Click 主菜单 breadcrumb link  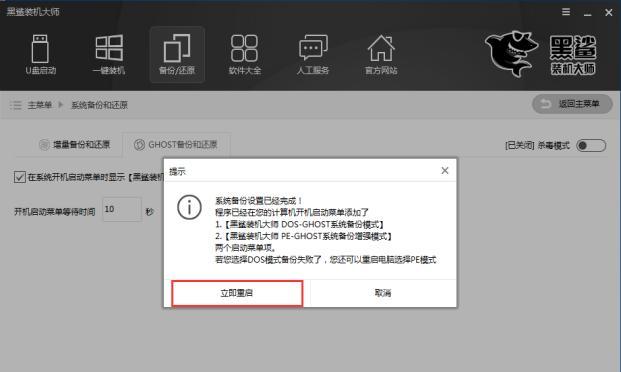40,105
